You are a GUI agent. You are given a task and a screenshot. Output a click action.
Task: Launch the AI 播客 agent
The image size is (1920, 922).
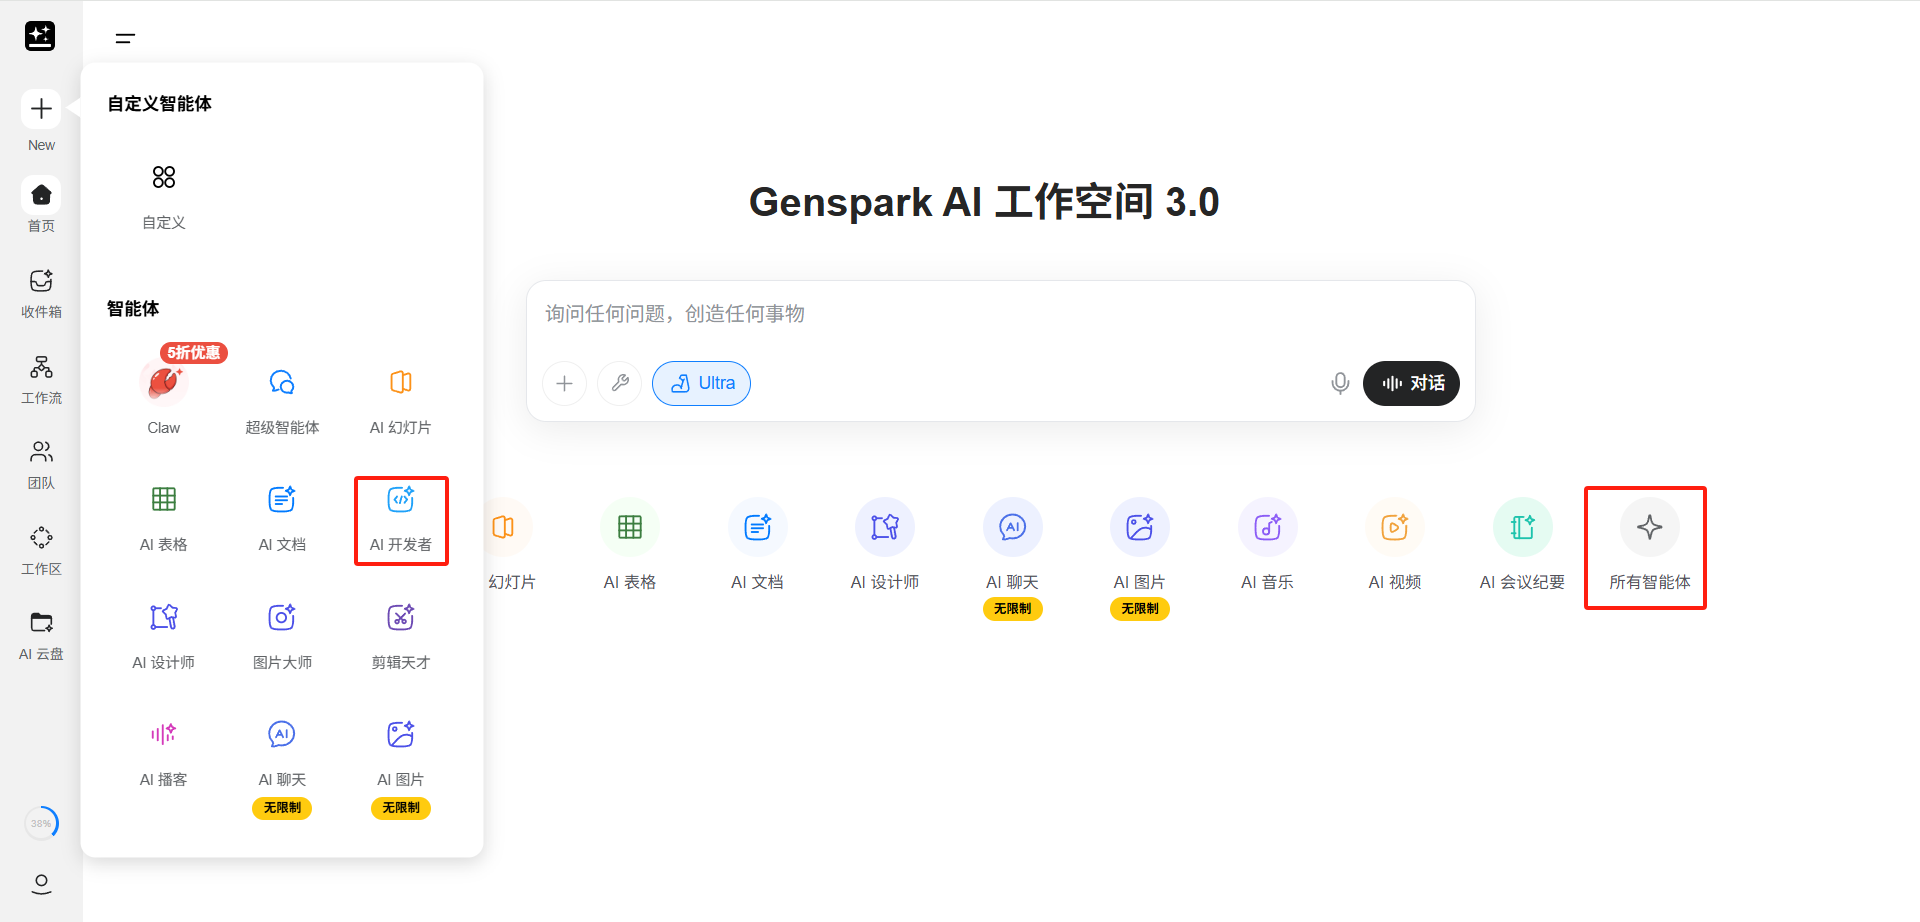pos(164,736)
